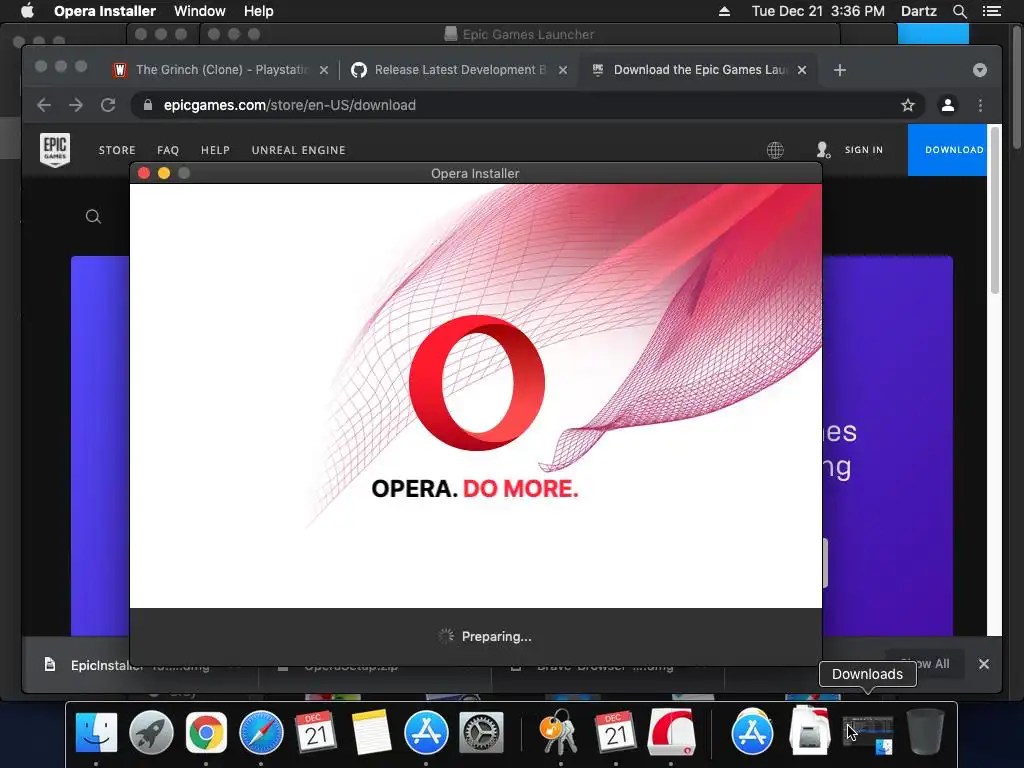The image size is (1024, 768).
Task: Click the Epic Games logo
Action: coord(55,150)
